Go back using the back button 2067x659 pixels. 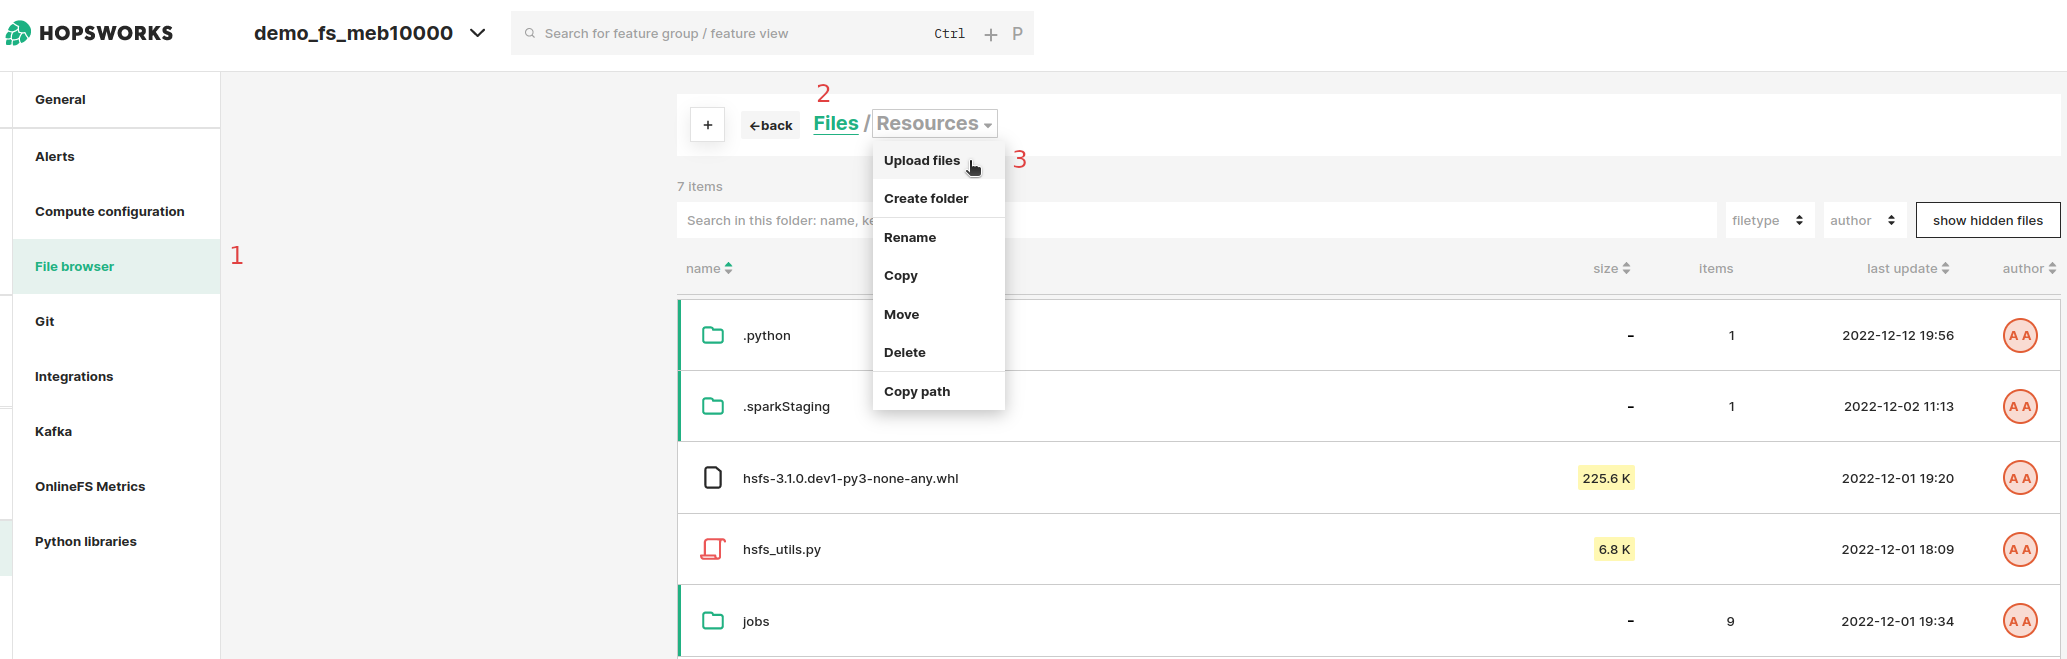click(x=771, y=125)
